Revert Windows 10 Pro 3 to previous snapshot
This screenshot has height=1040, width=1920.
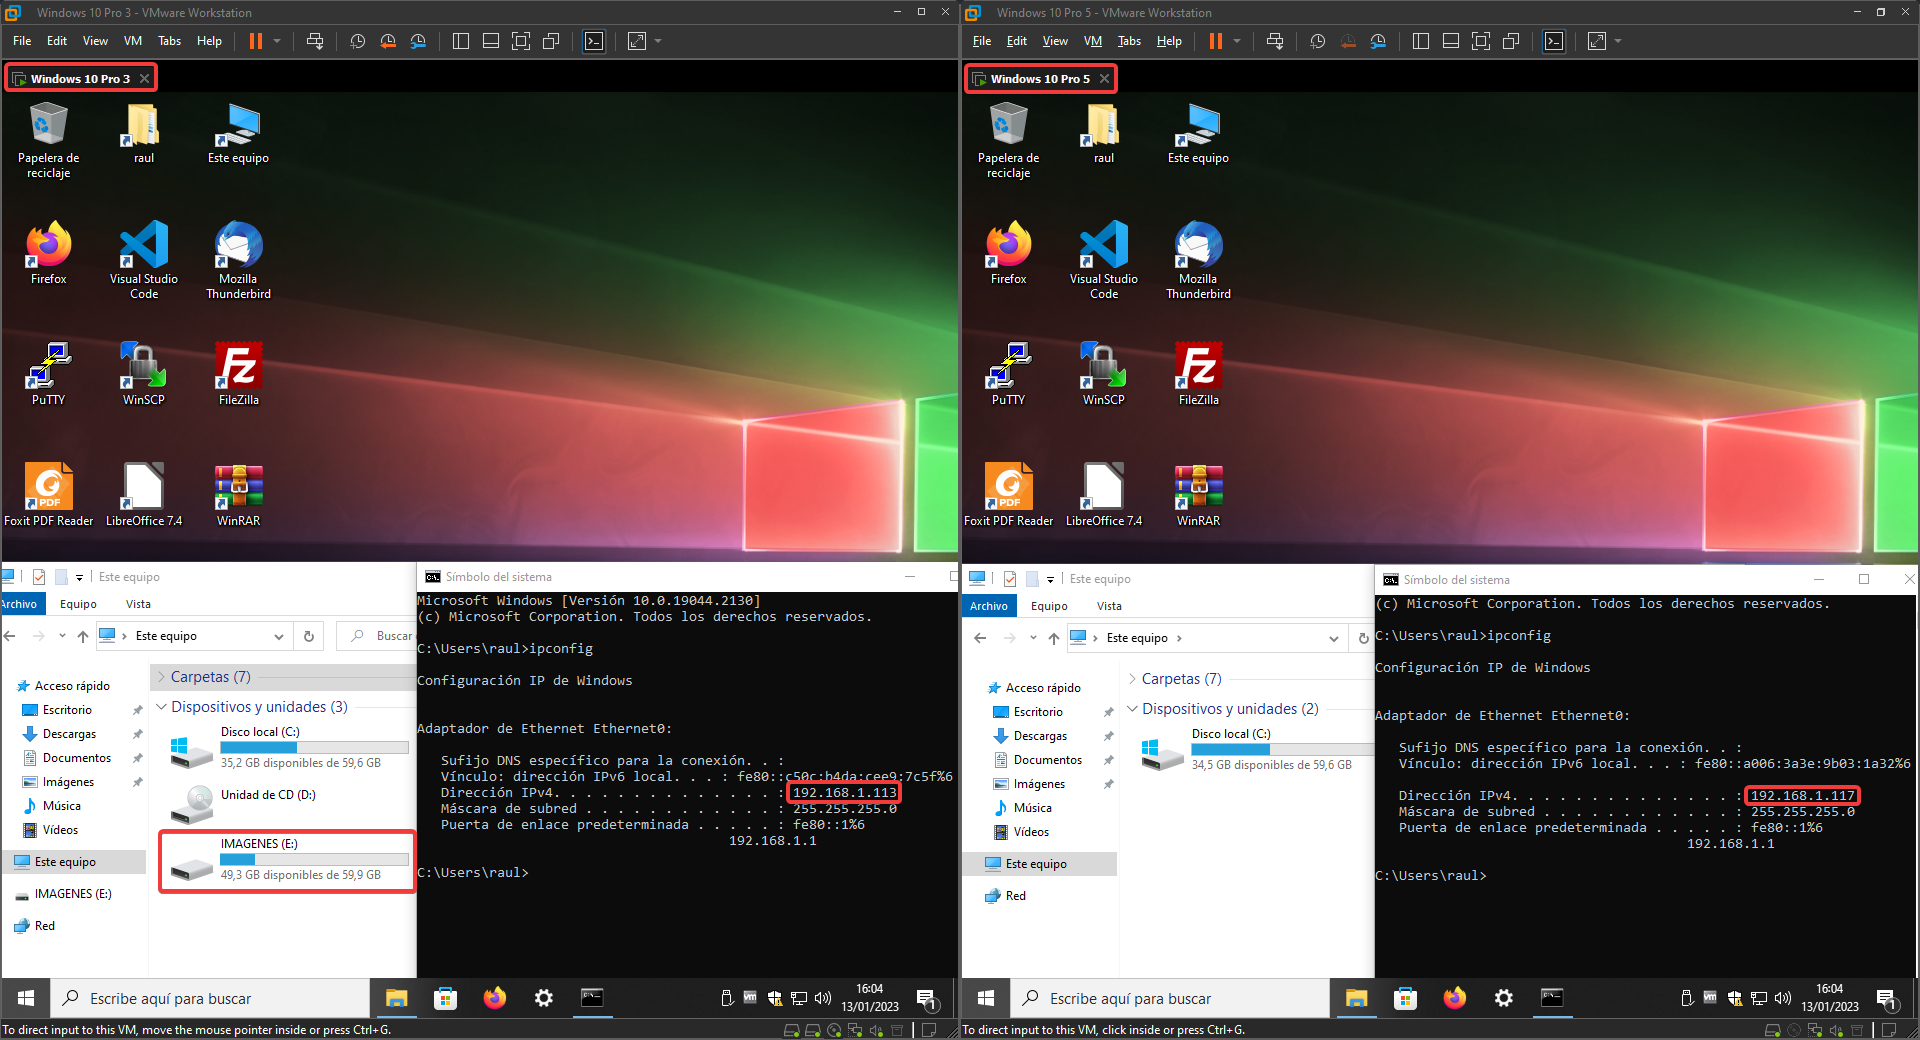pos(388,41)
